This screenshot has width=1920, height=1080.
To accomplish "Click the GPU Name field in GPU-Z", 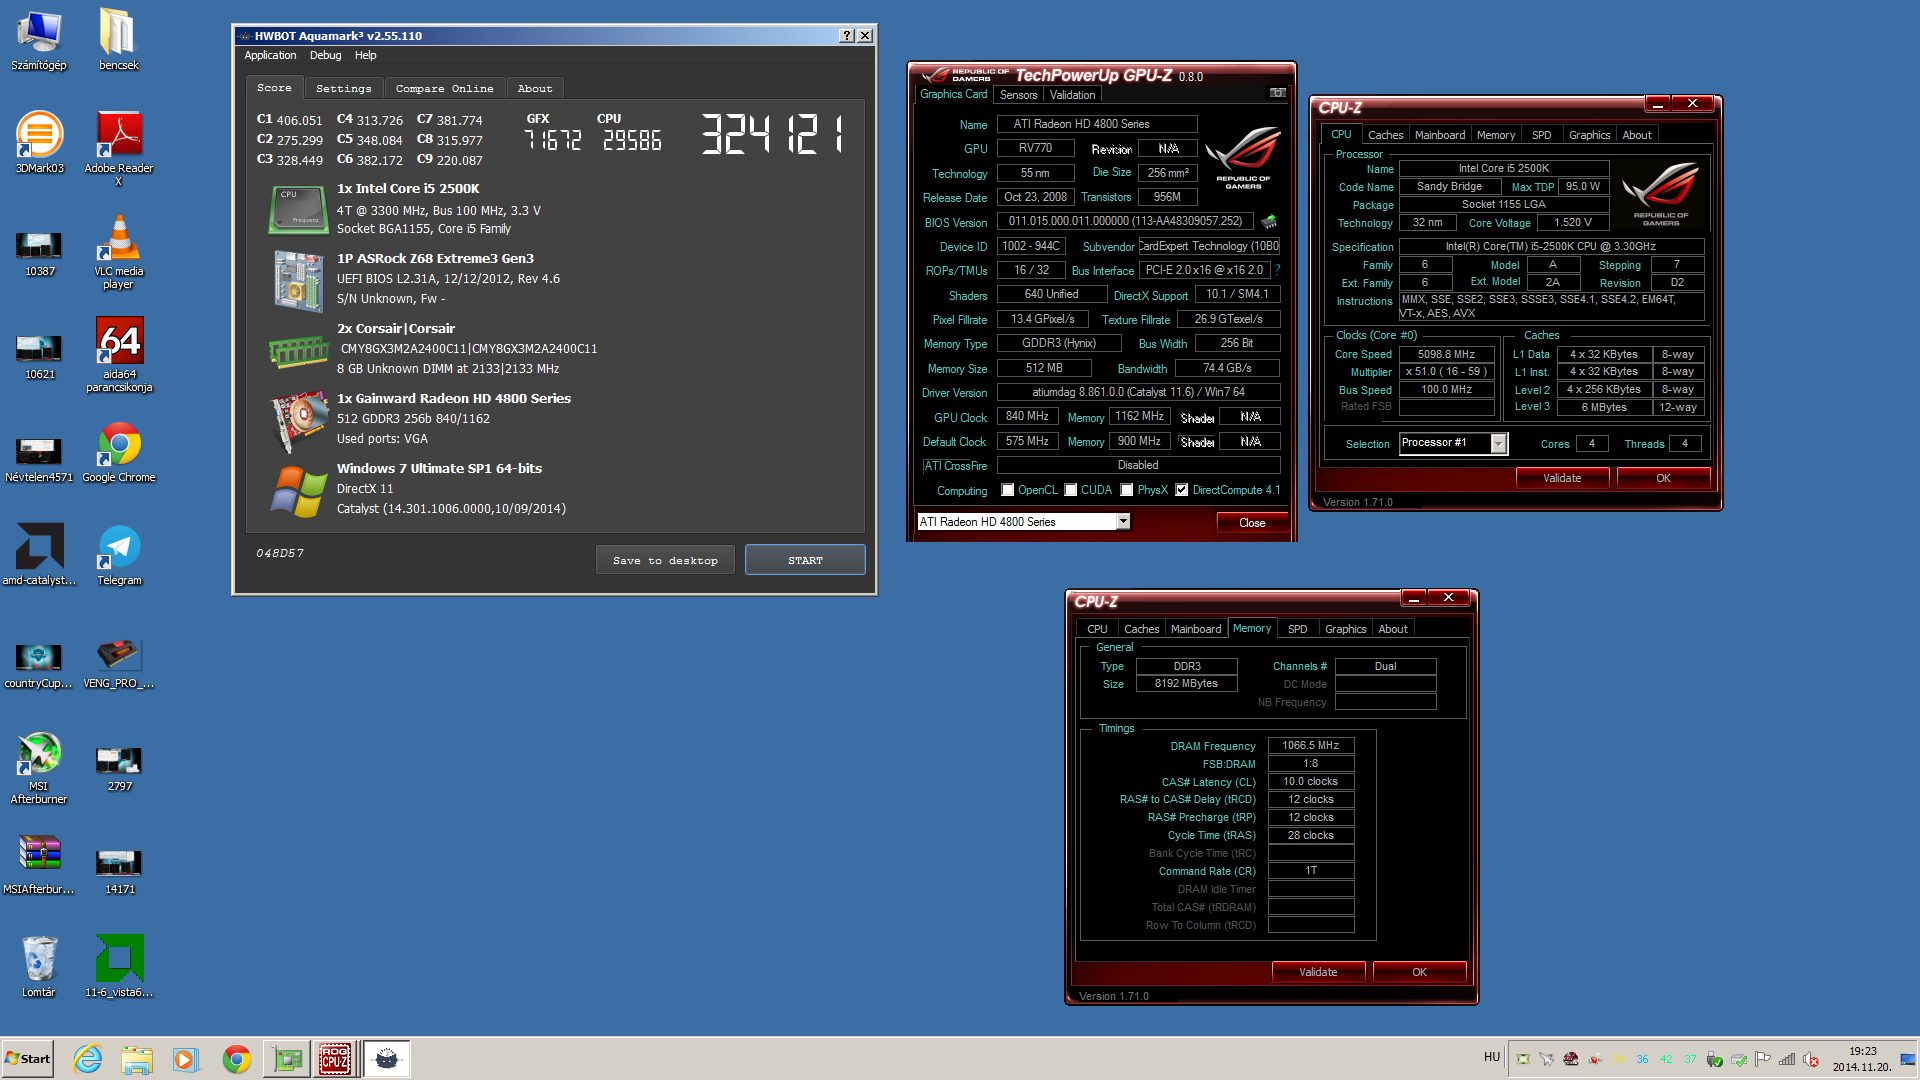I will pos(1097,124).
